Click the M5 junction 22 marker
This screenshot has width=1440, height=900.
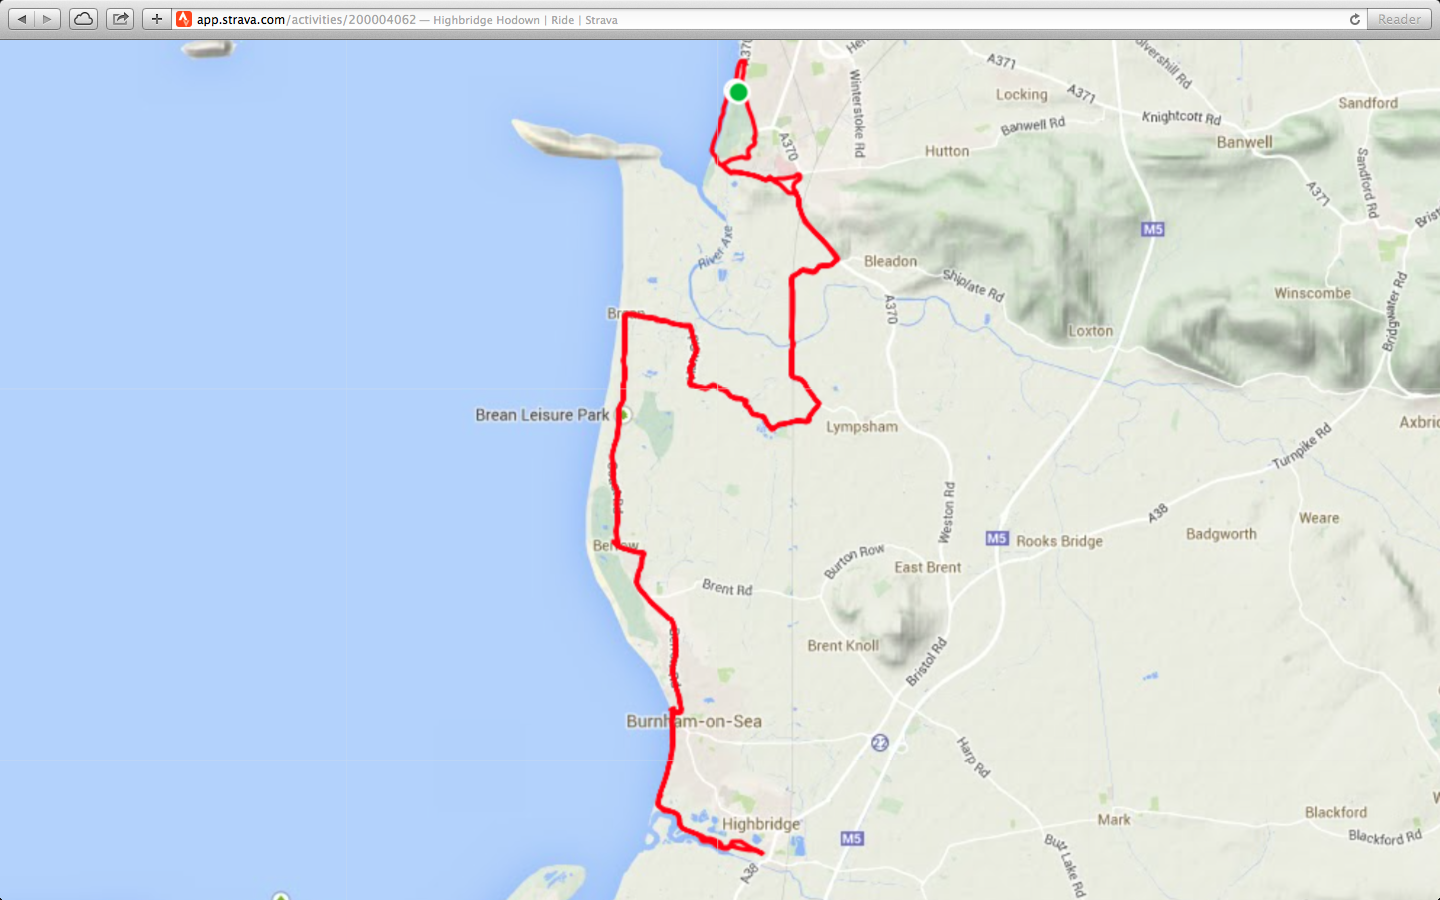pyautogui.click(x=880, y=743)
